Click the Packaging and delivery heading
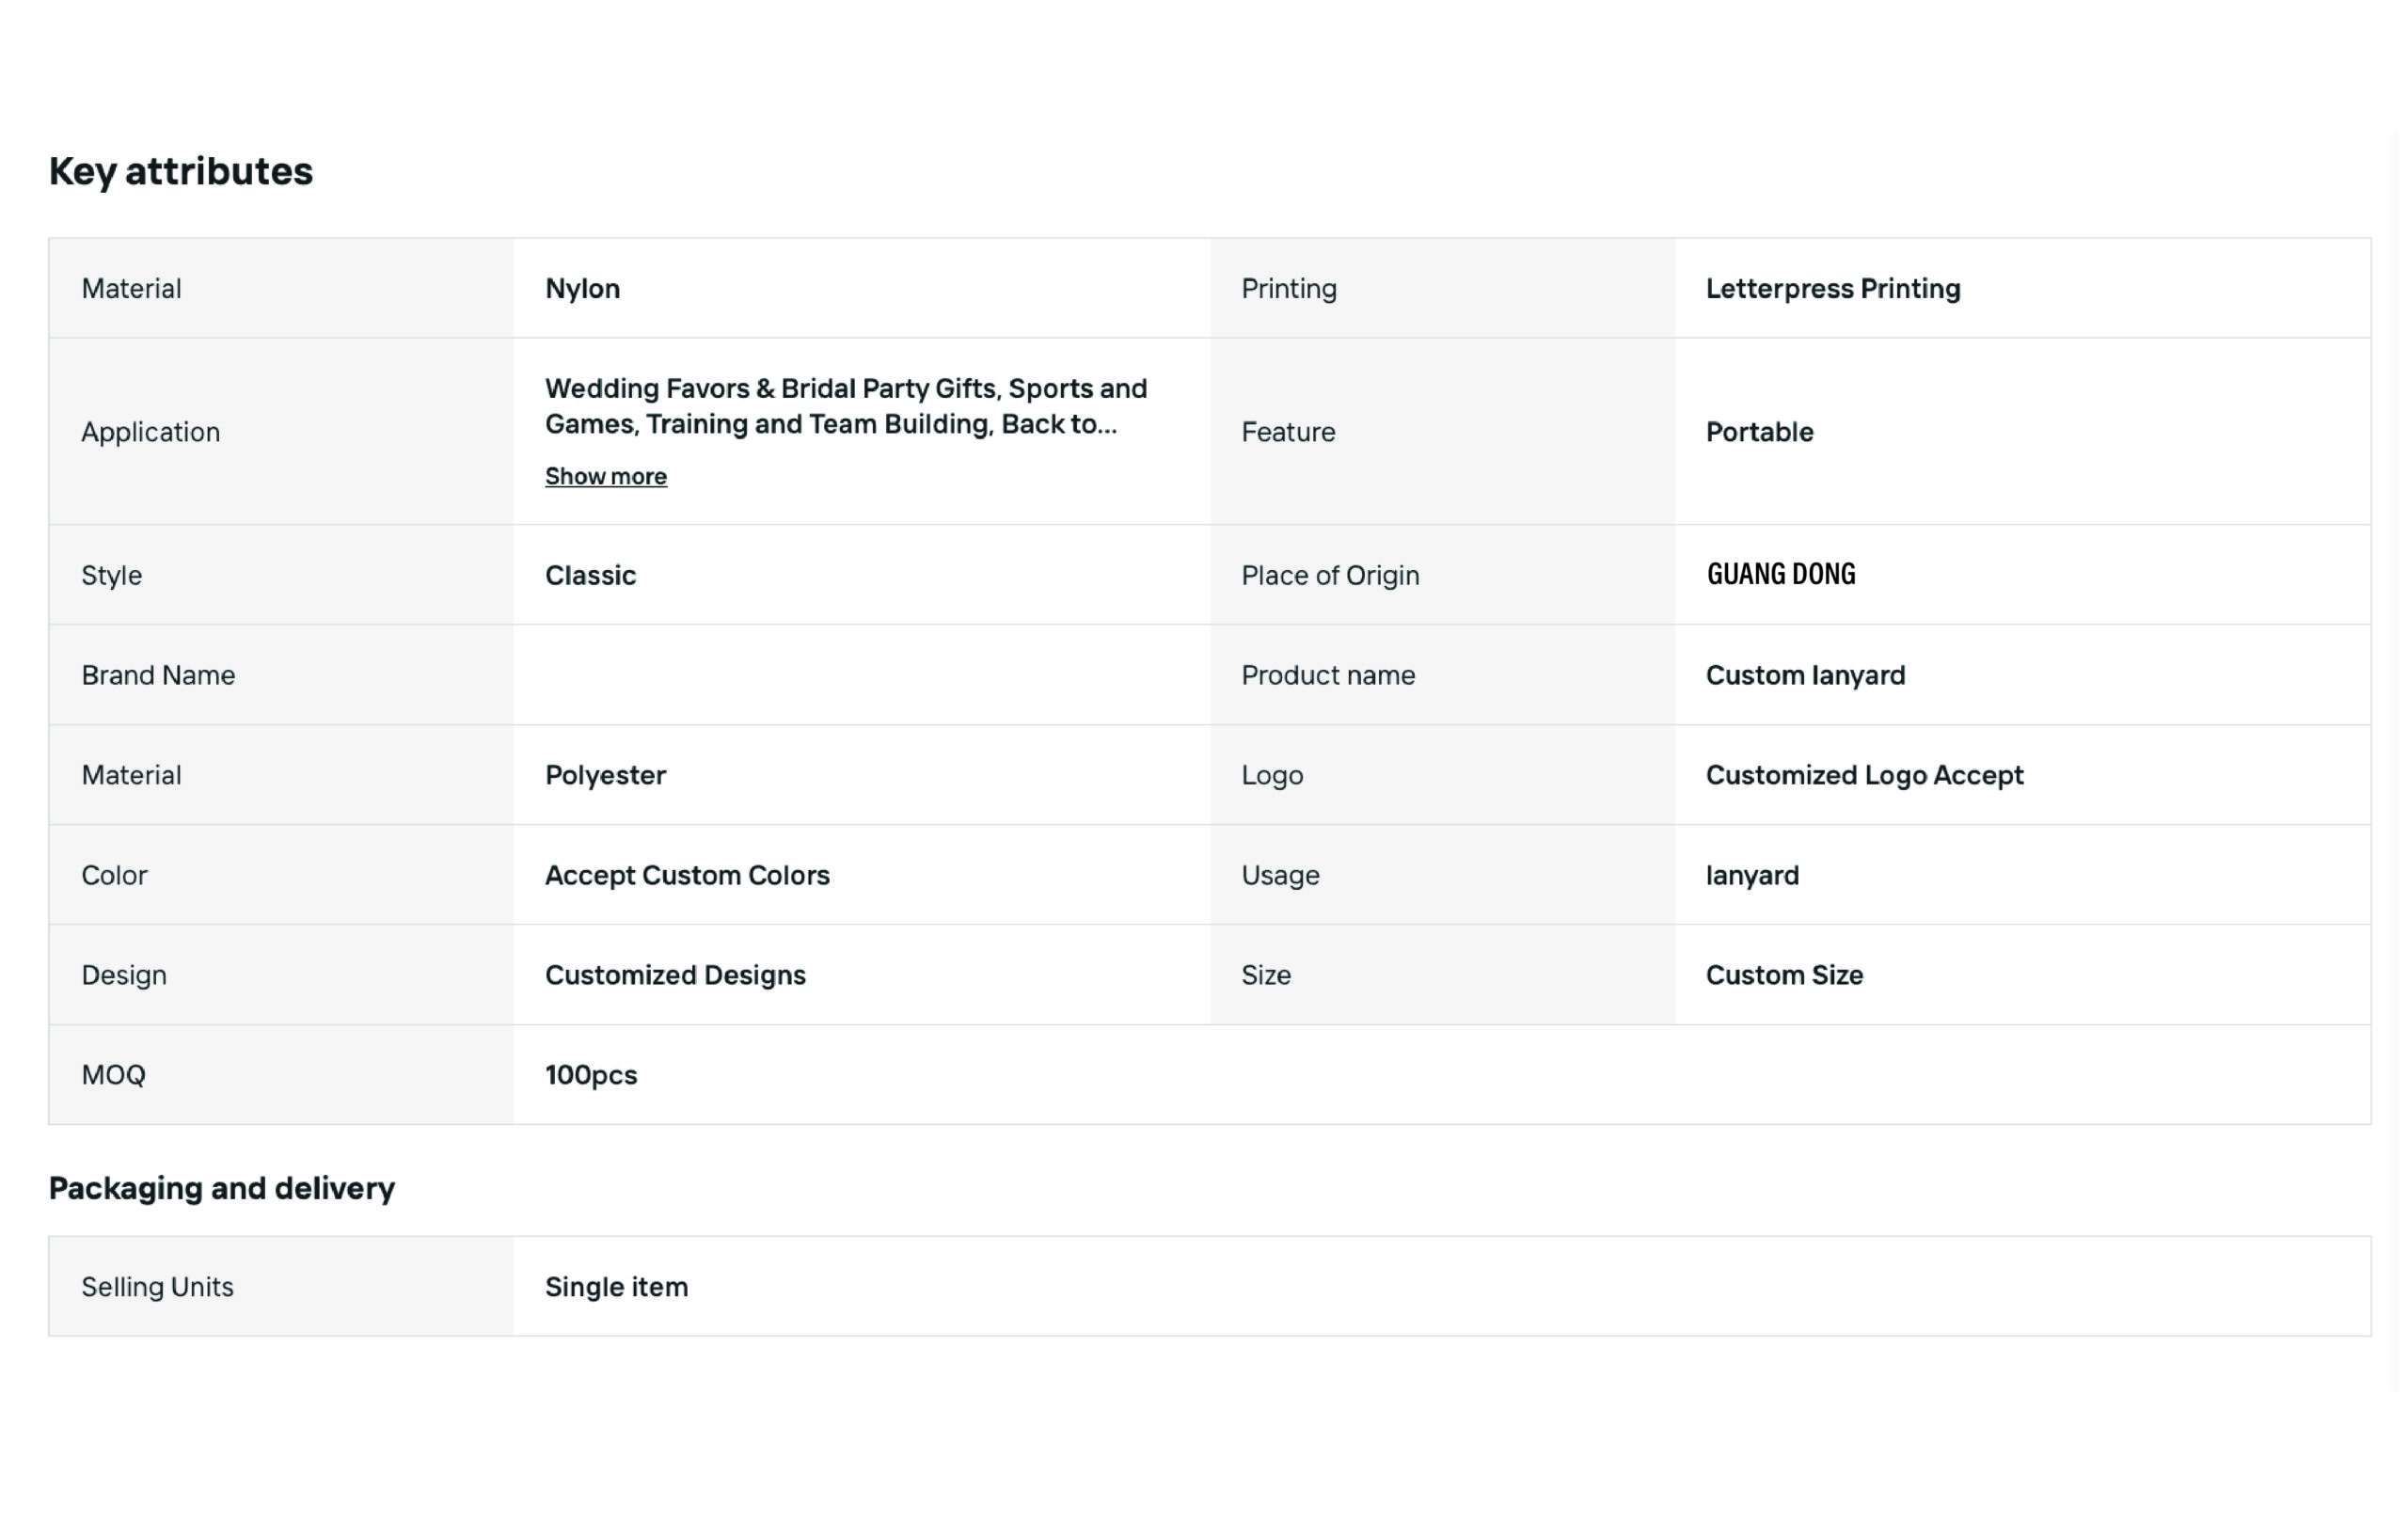 pyautogui.click(x=222, y=1188)
